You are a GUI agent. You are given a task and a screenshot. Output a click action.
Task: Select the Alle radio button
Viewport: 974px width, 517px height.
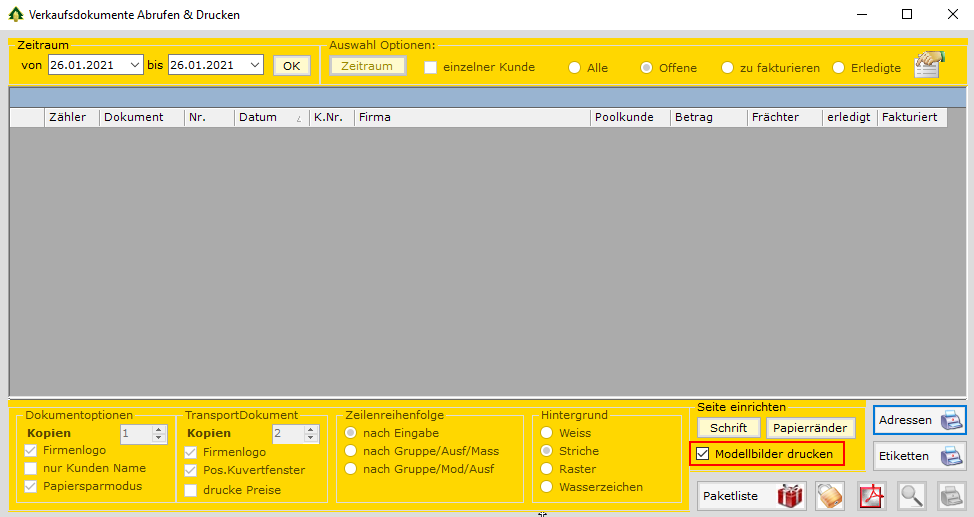pos(575,68)
